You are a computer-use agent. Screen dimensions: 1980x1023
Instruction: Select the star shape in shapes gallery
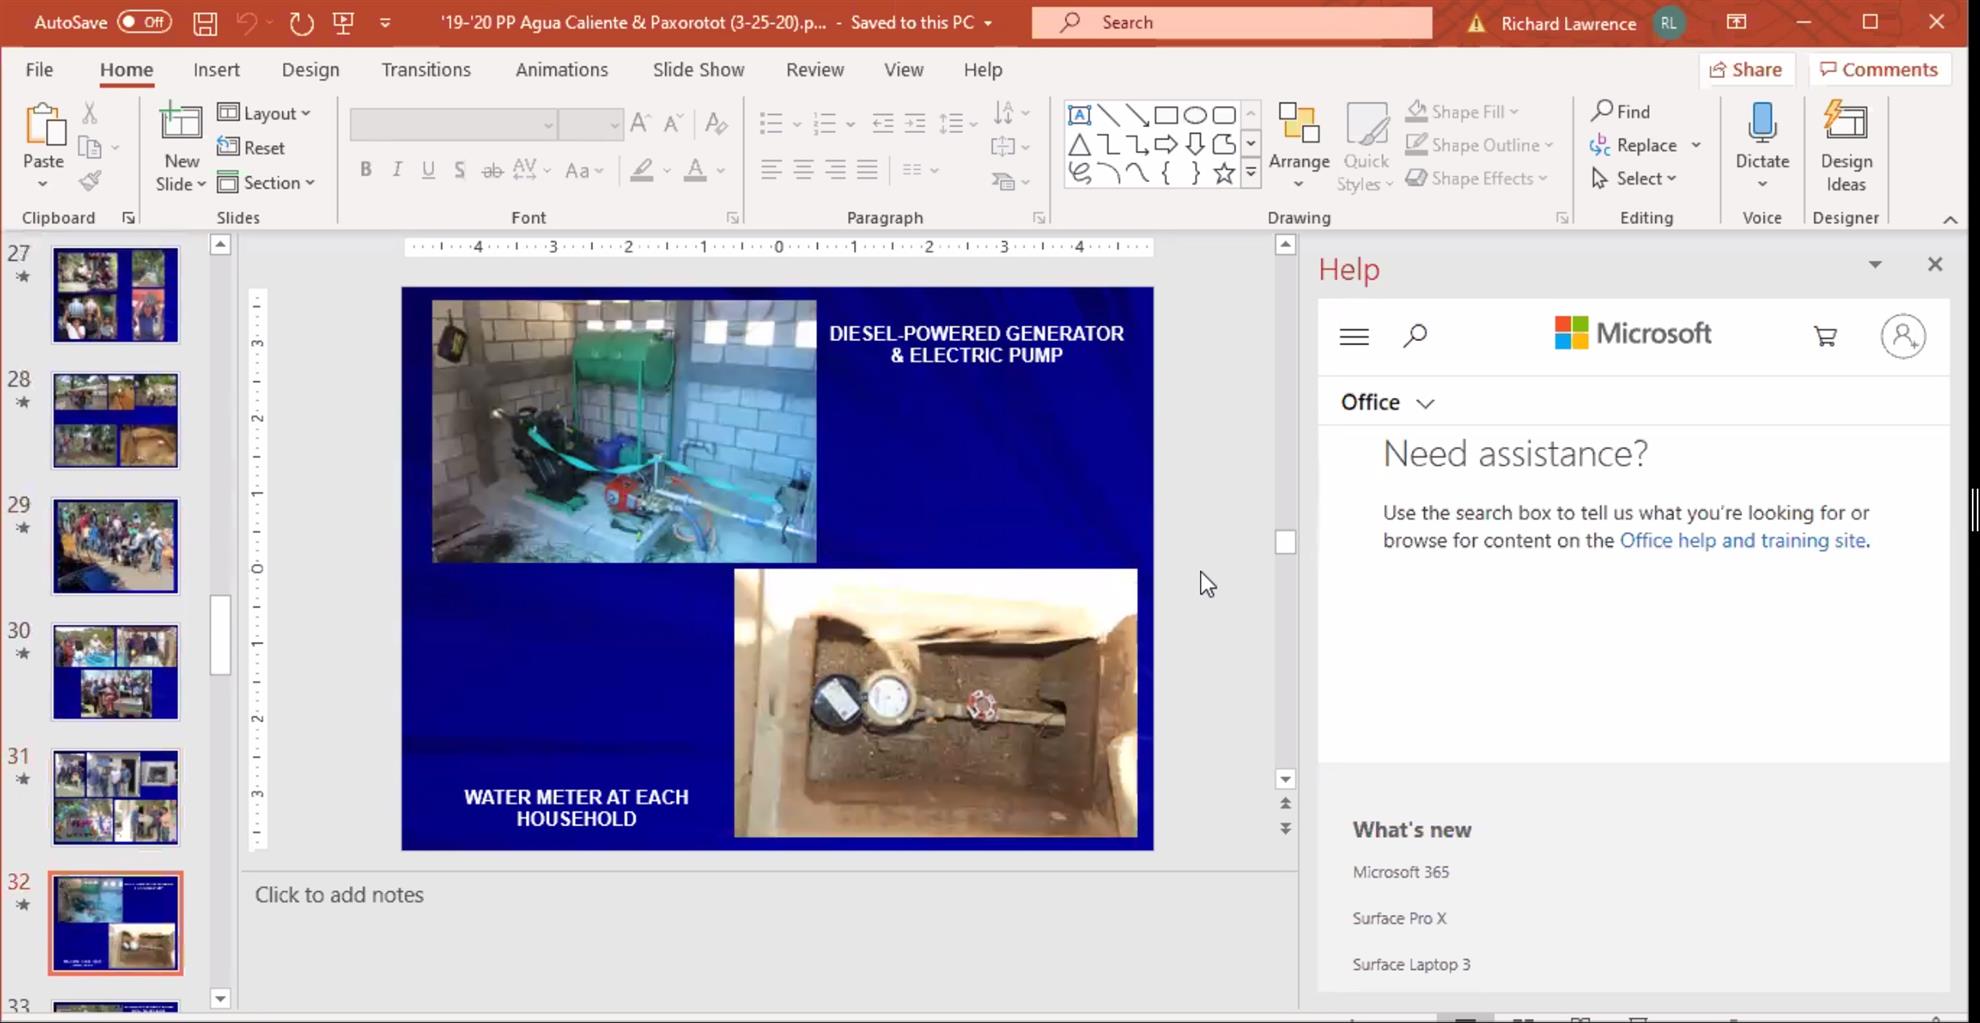(x=1223, y=174)
